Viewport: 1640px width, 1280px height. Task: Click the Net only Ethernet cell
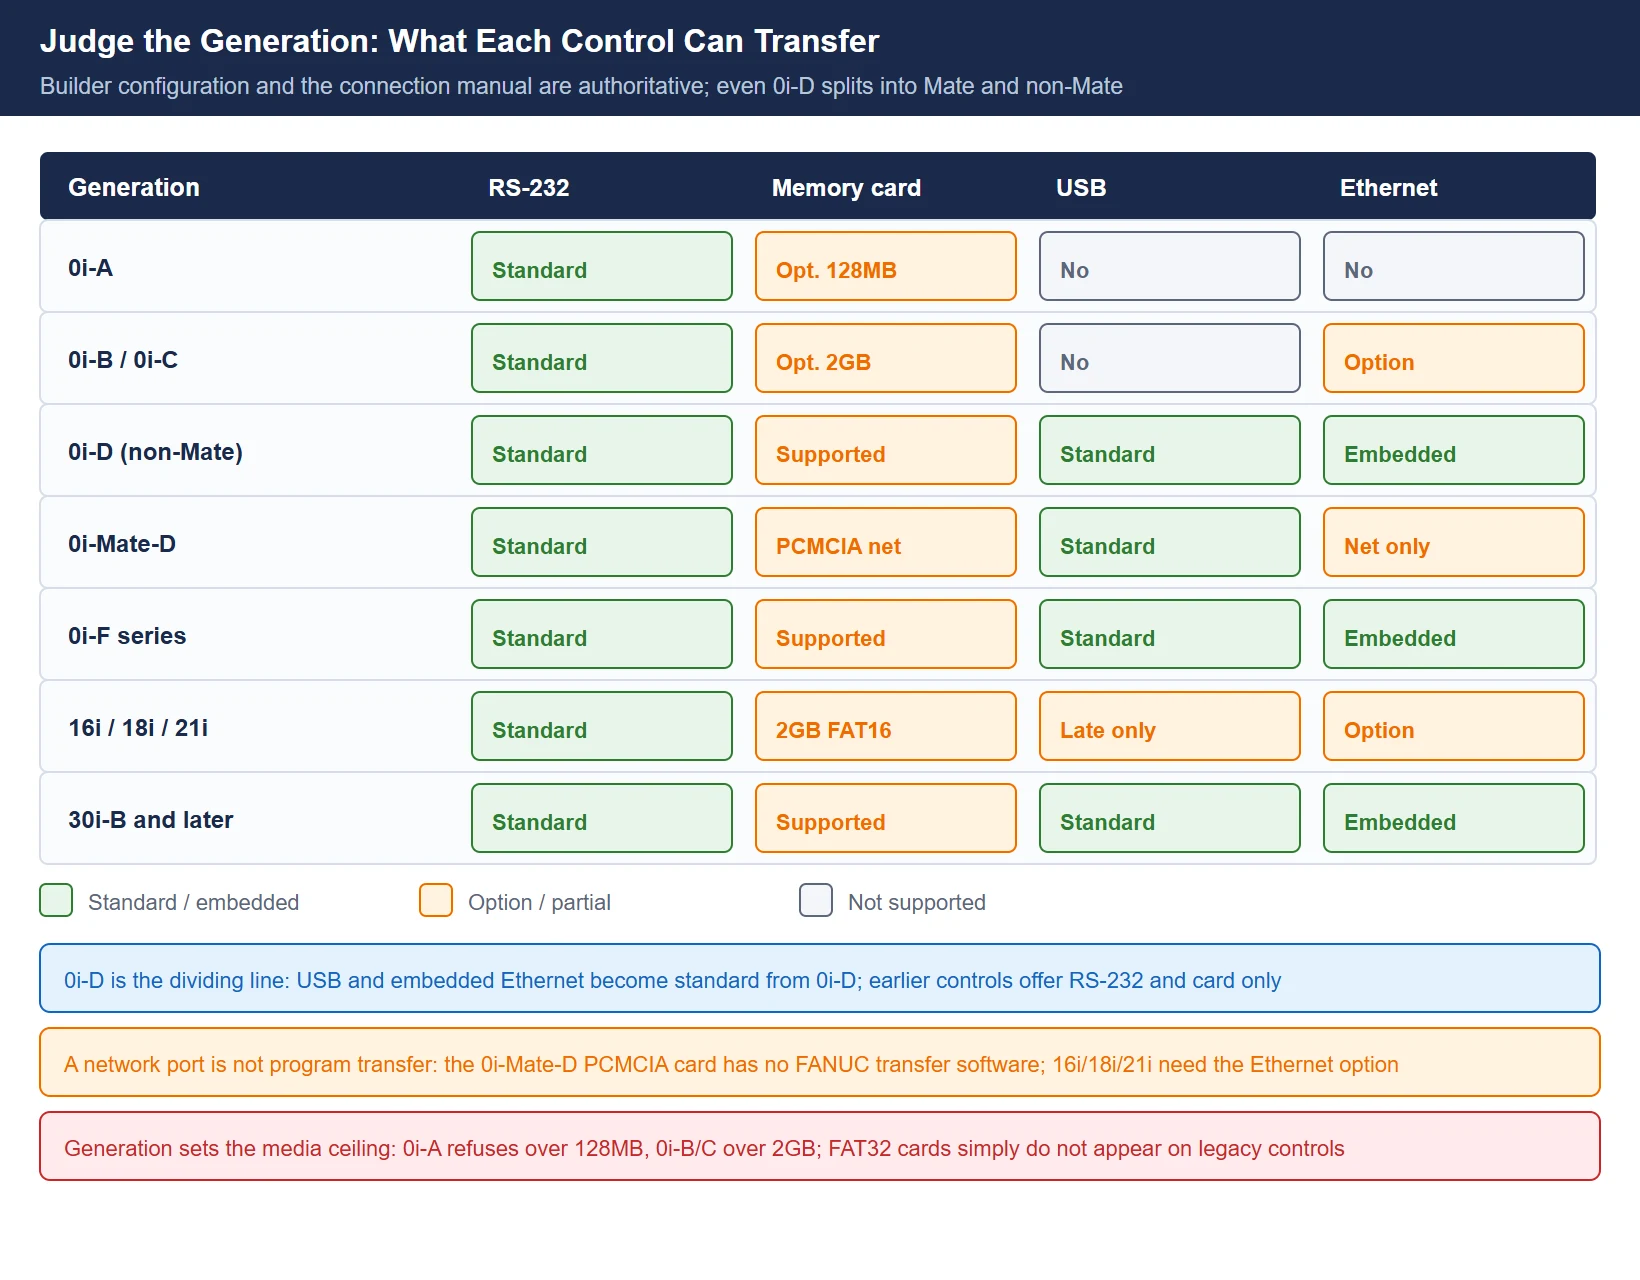click(1454, 542)
